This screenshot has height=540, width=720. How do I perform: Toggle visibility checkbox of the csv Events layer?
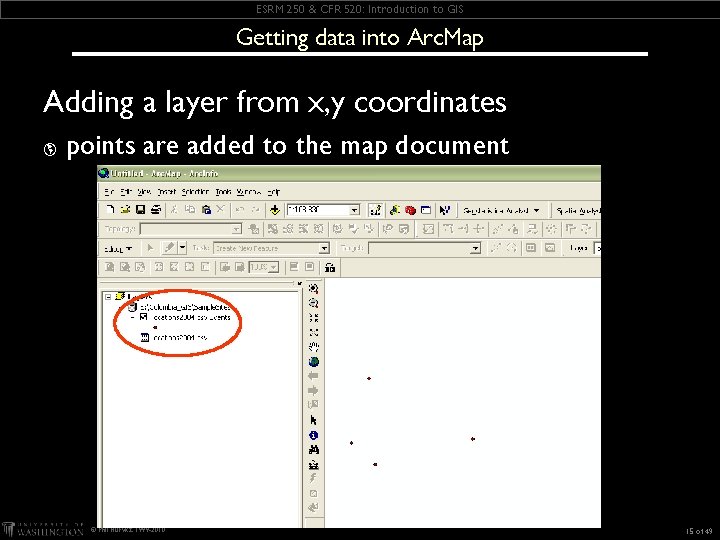point(144,317)
